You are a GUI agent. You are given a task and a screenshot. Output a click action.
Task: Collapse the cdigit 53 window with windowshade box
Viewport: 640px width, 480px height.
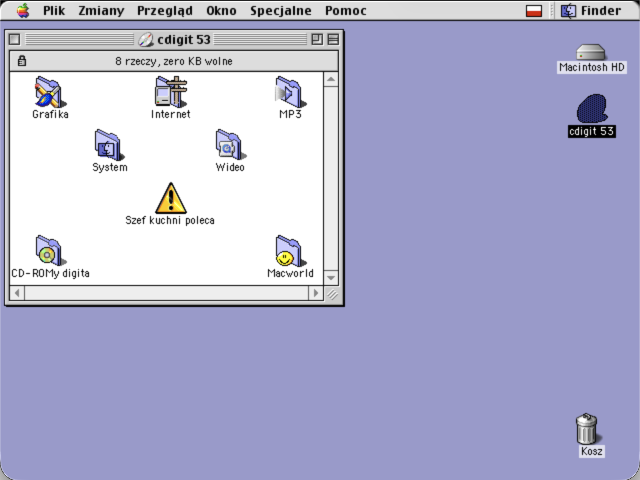pos(333,40)
